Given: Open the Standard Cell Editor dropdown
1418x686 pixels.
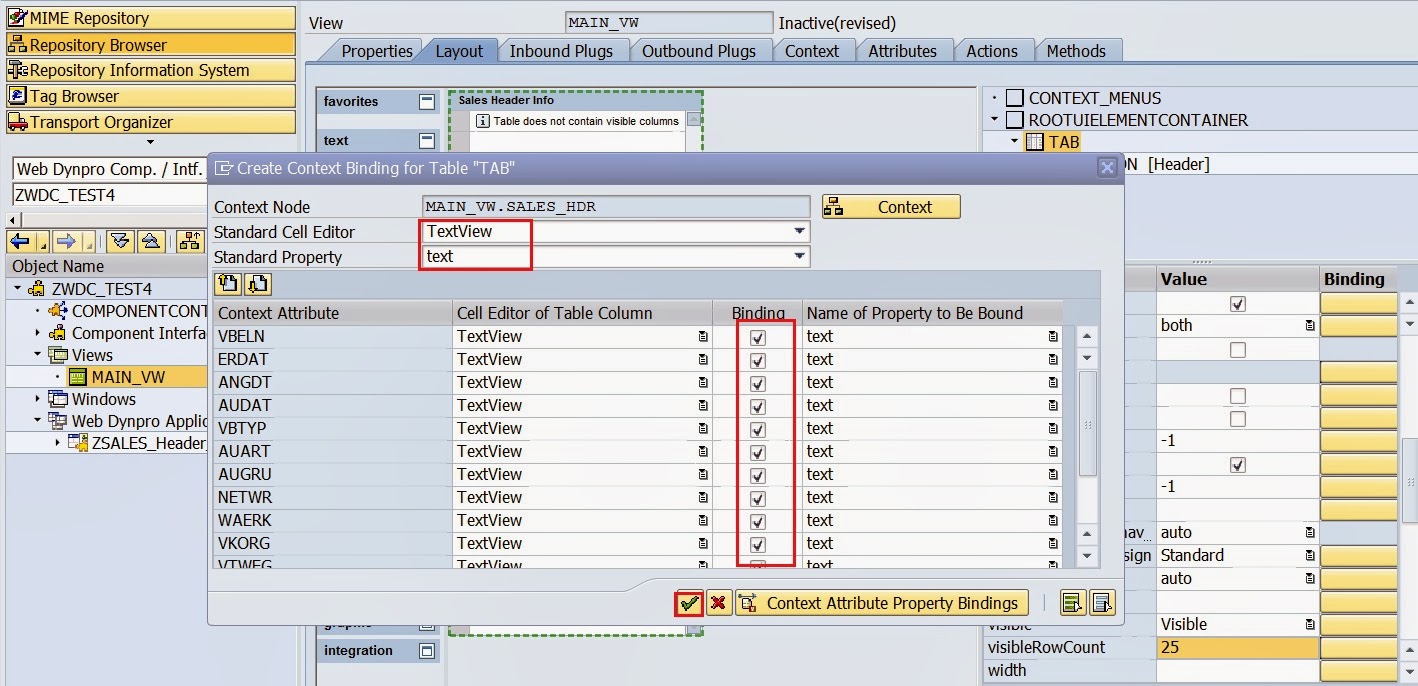Looking at the screenshot, I should (x=800, y=231).
